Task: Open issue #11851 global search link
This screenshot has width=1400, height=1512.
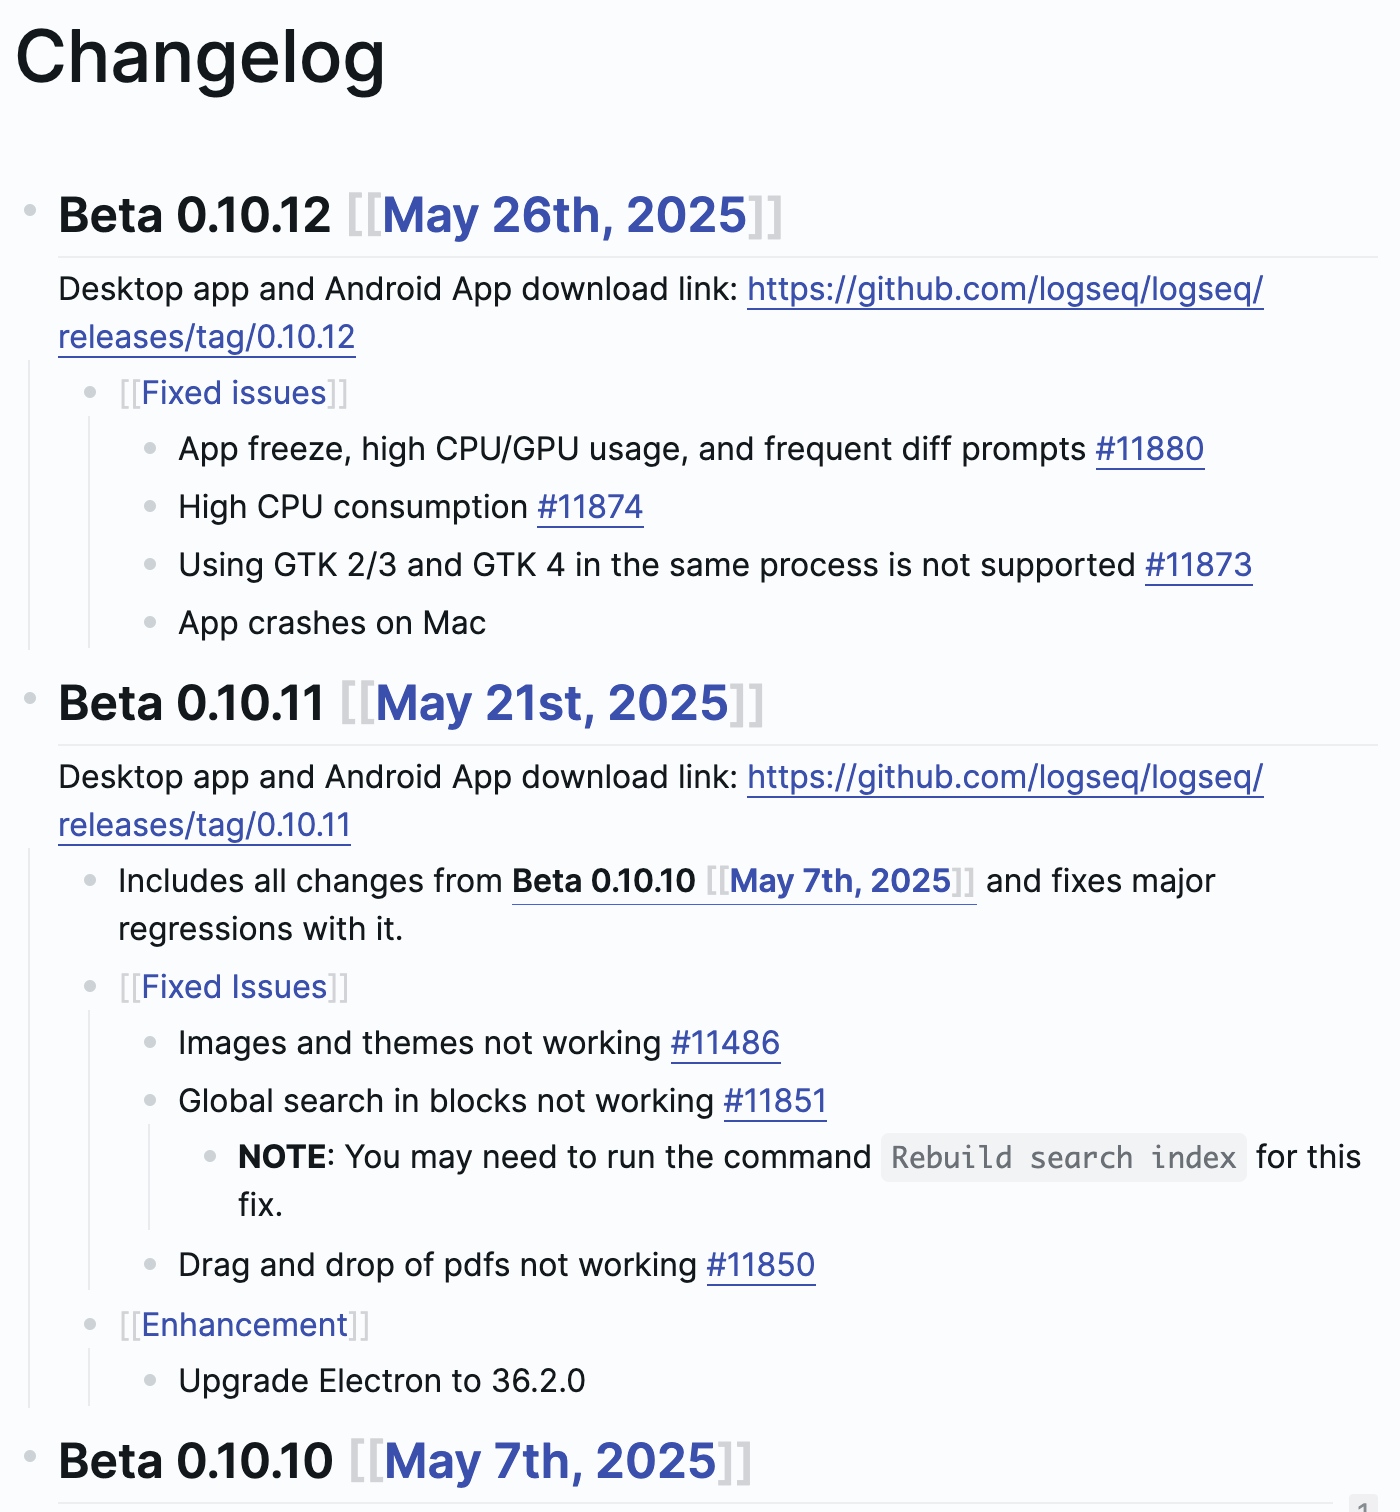Action: (x=775, y=1101)
